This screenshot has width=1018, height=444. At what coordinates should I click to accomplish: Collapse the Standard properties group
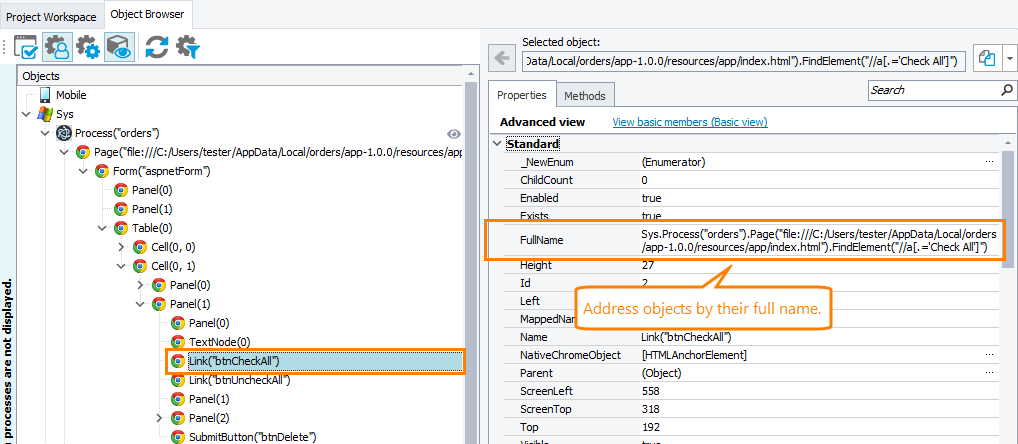pyautogui.click(x=498, y=144)
